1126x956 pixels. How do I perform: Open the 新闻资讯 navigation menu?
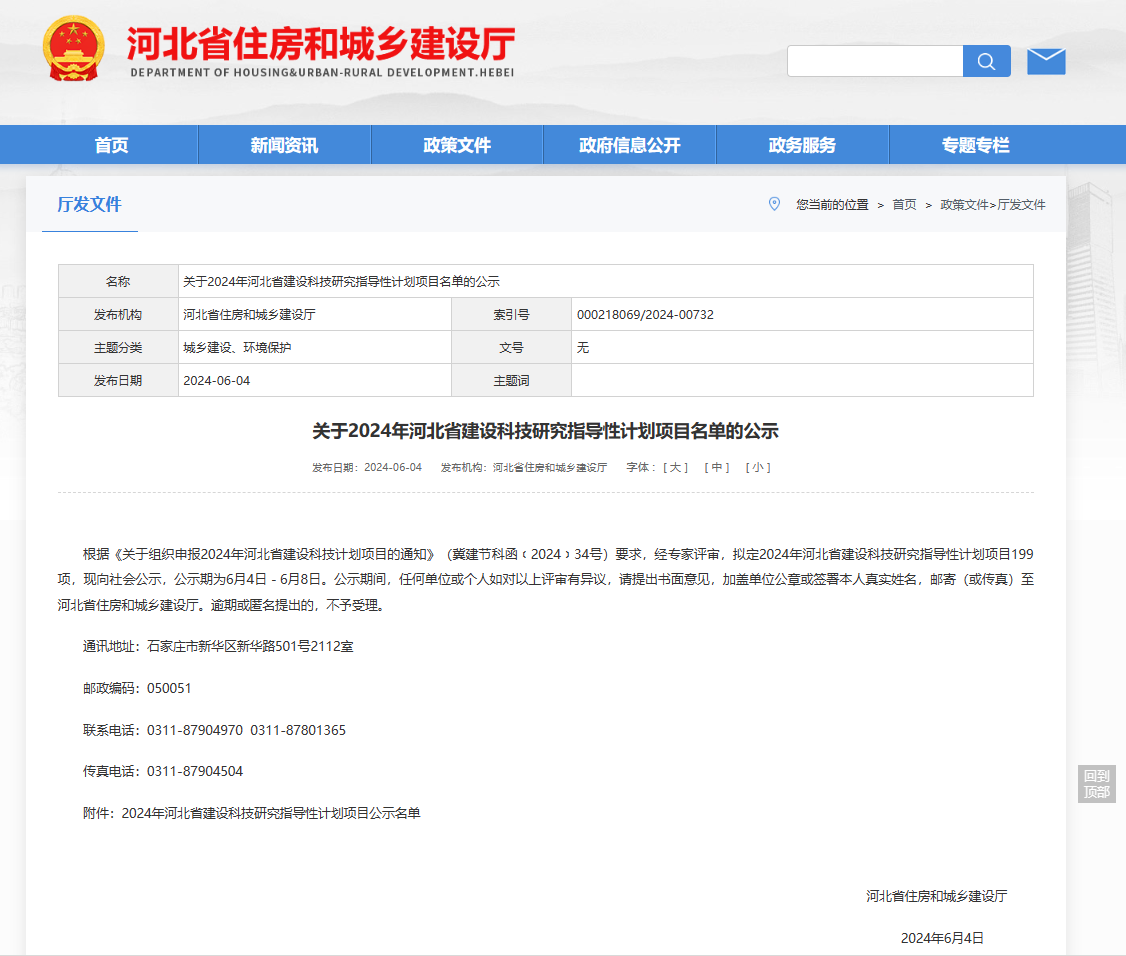pyautogui.click(x=284, y=145)
